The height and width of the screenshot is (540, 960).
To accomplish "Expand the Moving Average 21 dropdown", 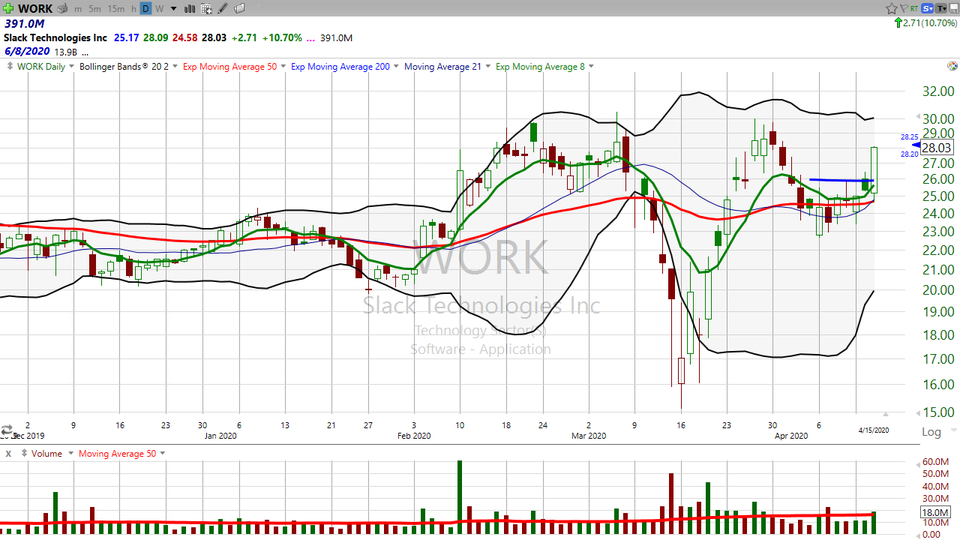I will click(488, 67).
